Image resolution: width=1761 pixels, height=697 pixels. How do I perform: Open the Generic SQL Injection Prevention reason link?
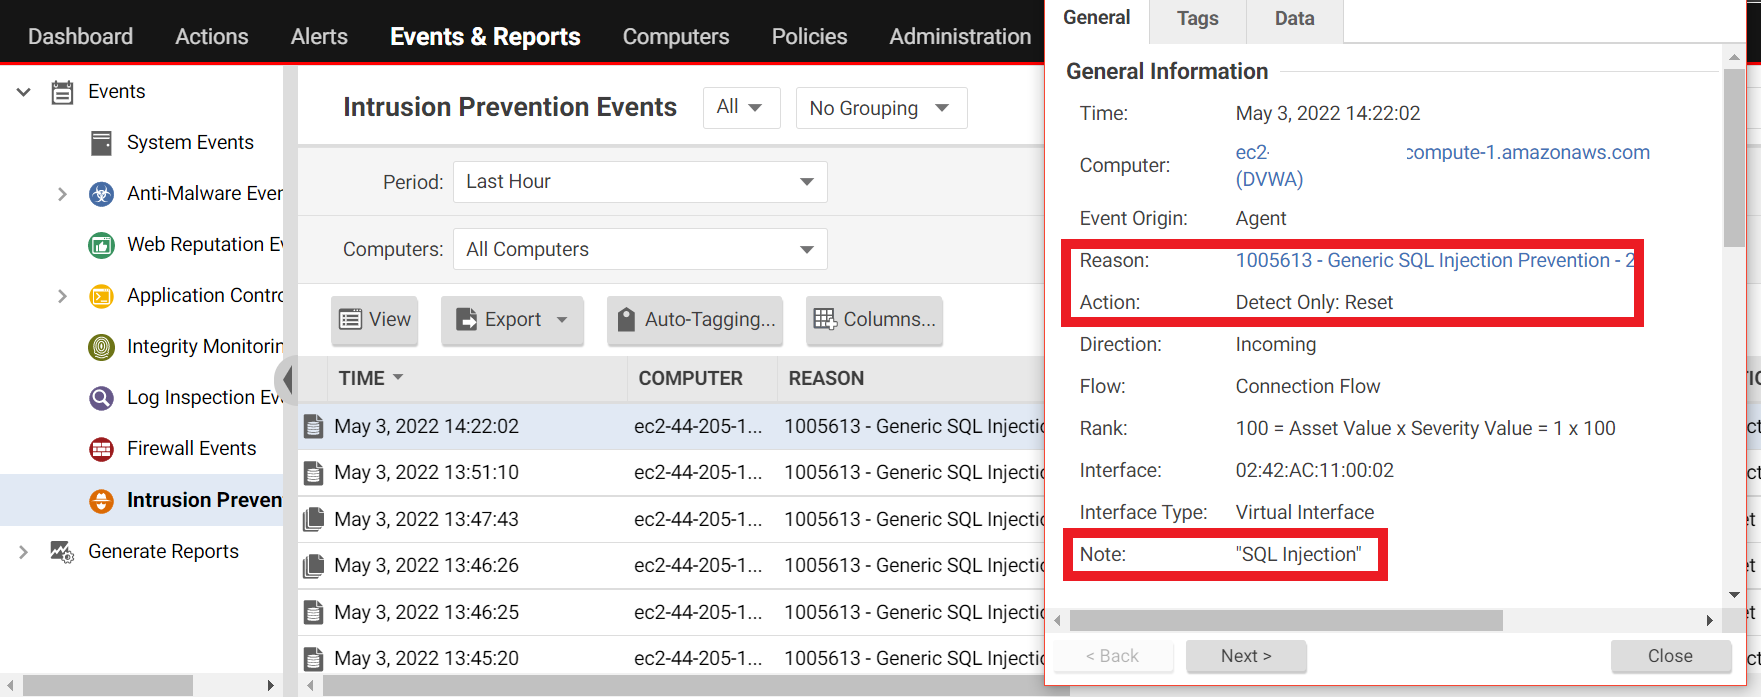pyautogui.click(x=1435, y=261)
